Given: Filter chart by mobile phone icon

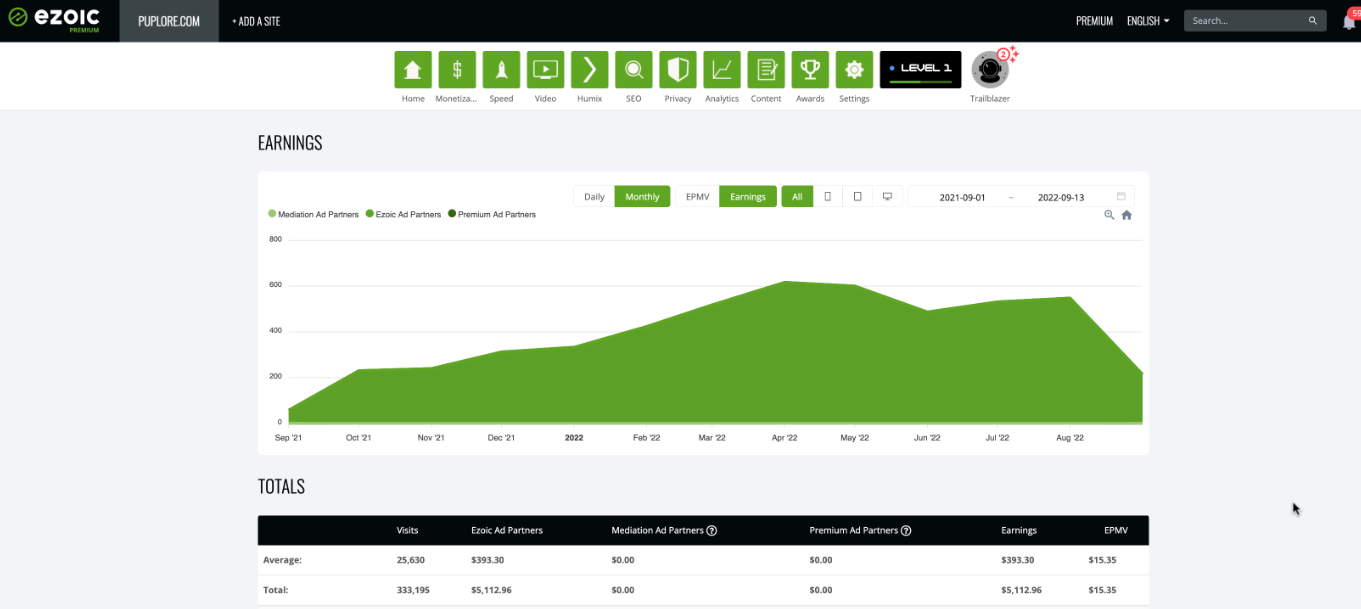Looking at the screenshot, I should click(x=827, y=197).
